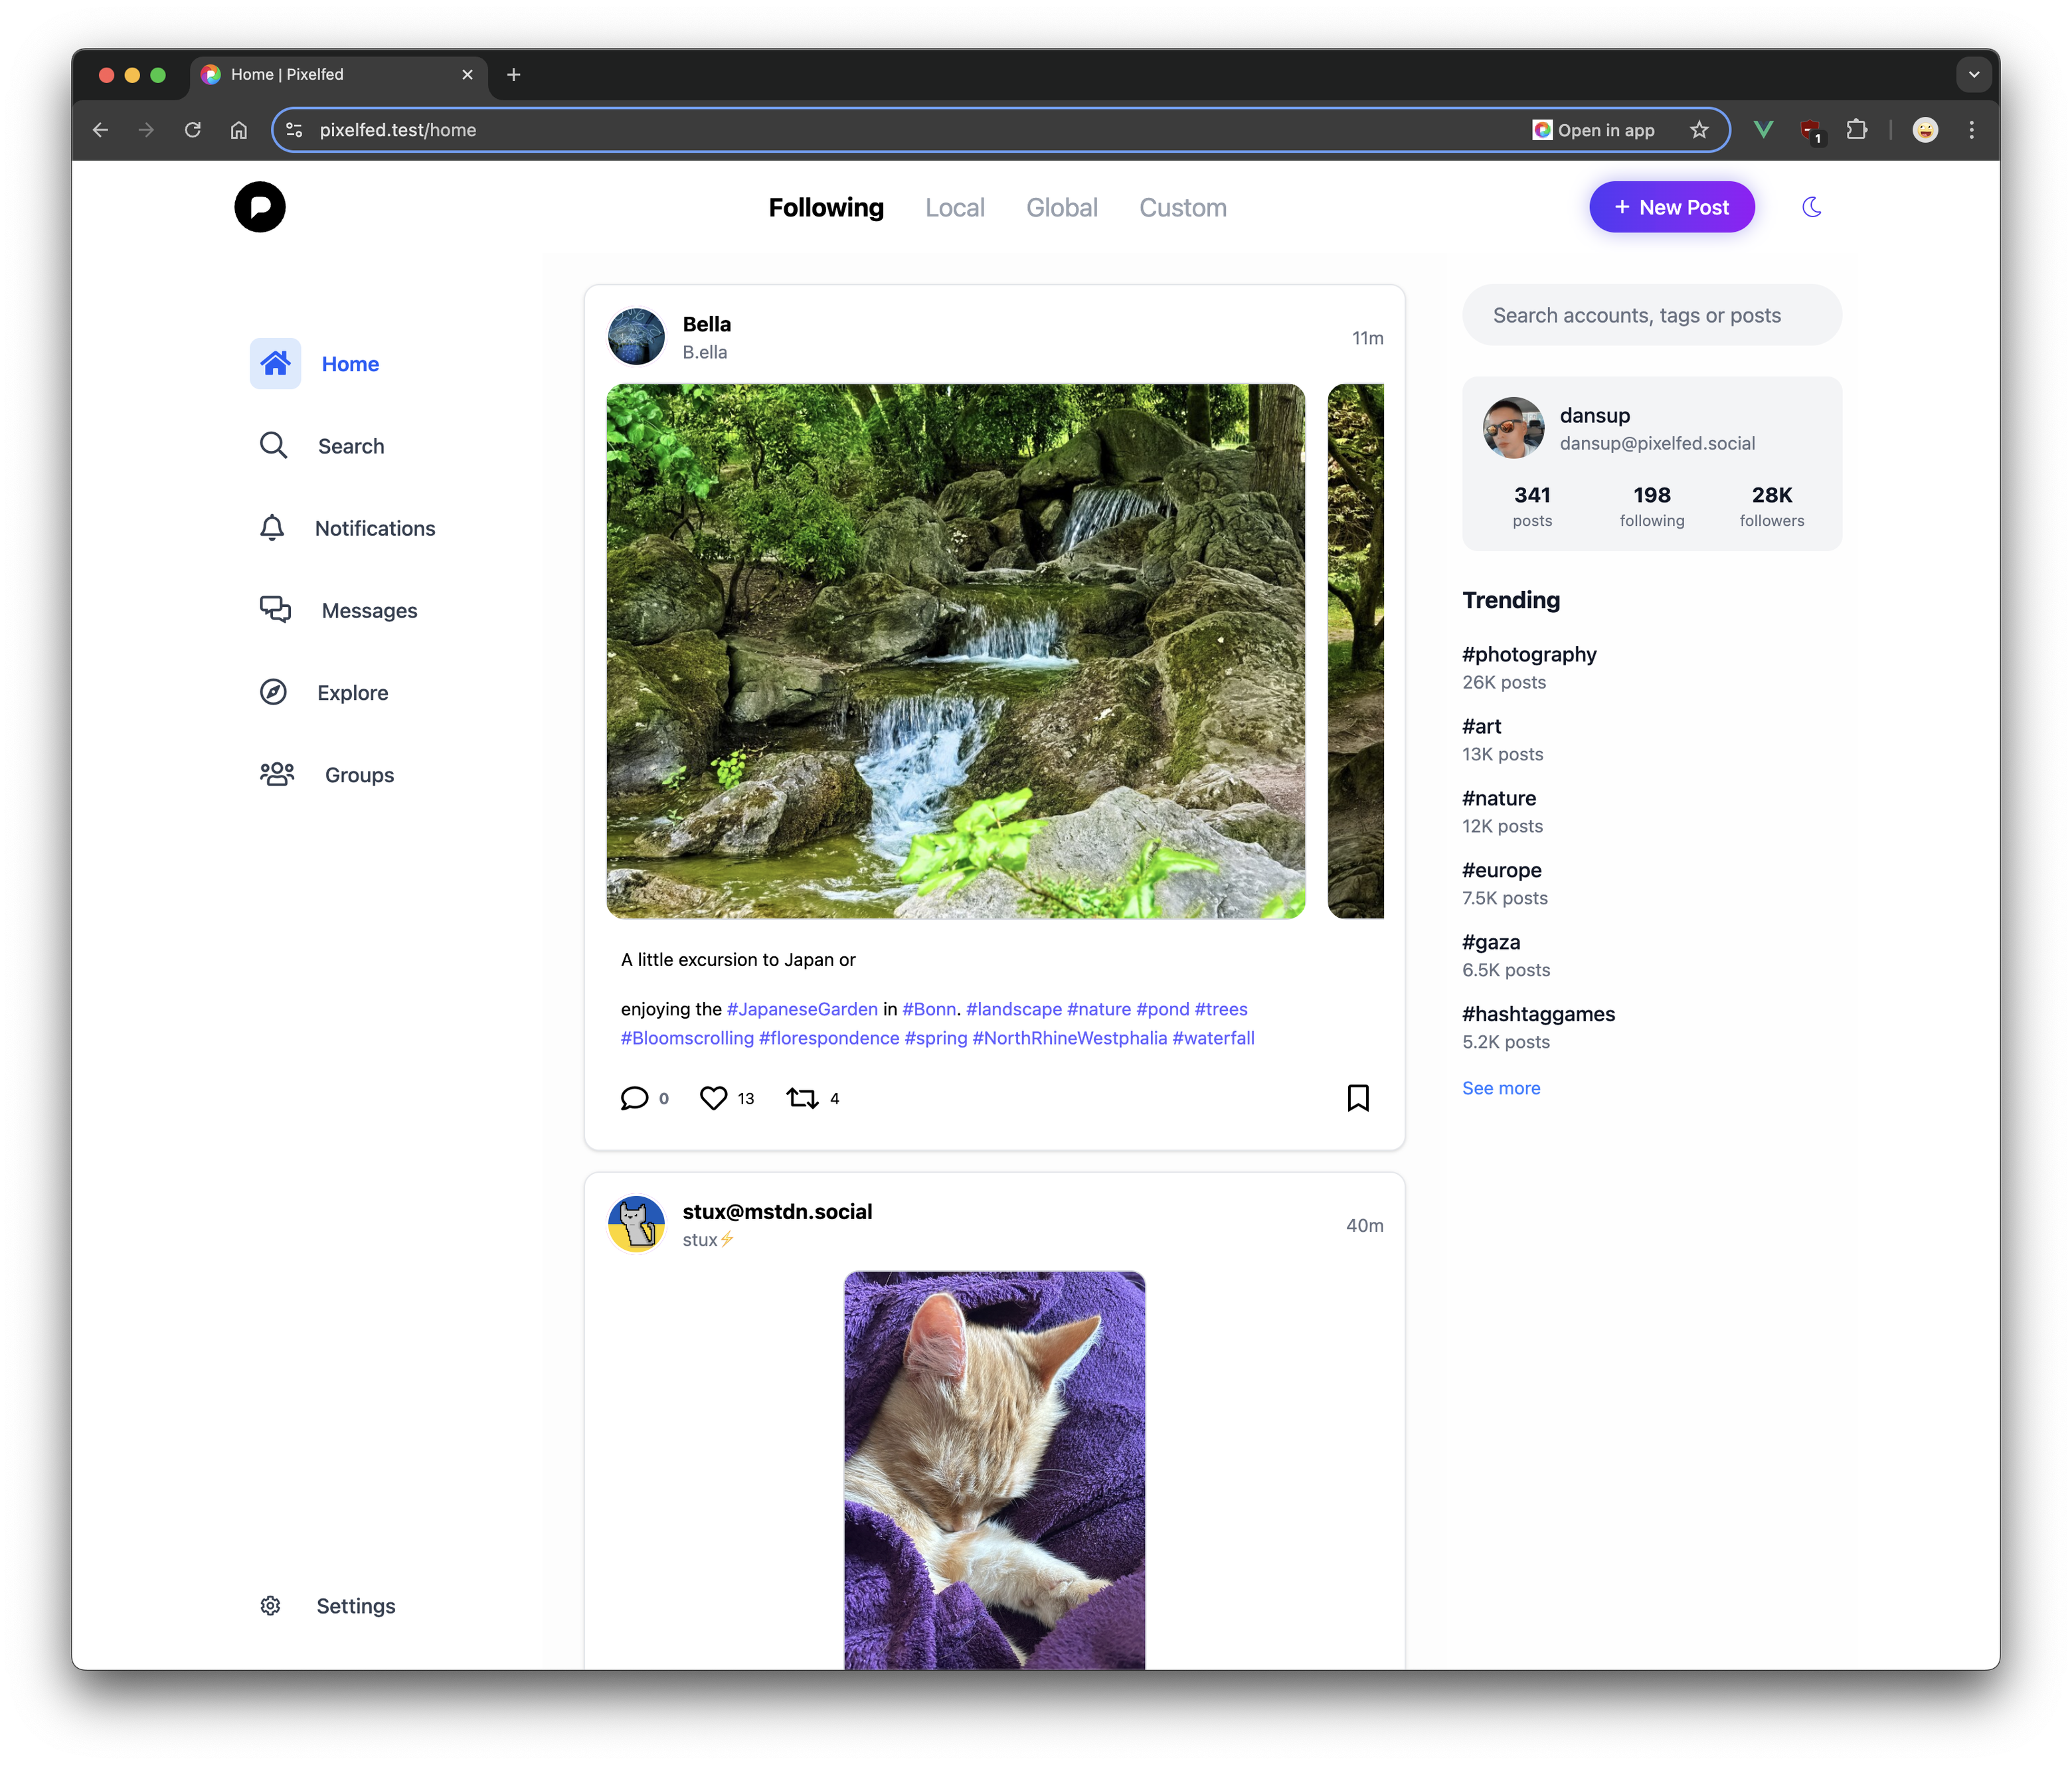Click dansup's profile avatar
Screen dimensions: 2072x1765
coord(1513,428)
